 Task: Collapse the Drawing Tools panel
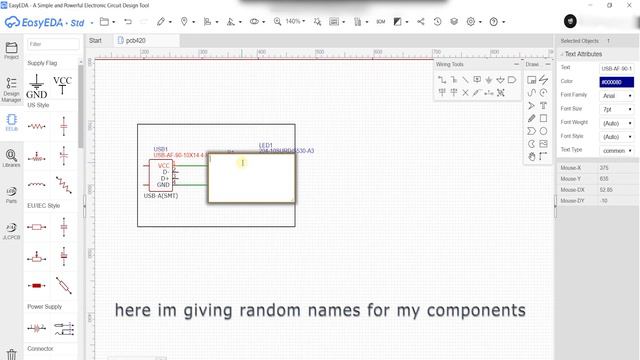click(548, 64)
